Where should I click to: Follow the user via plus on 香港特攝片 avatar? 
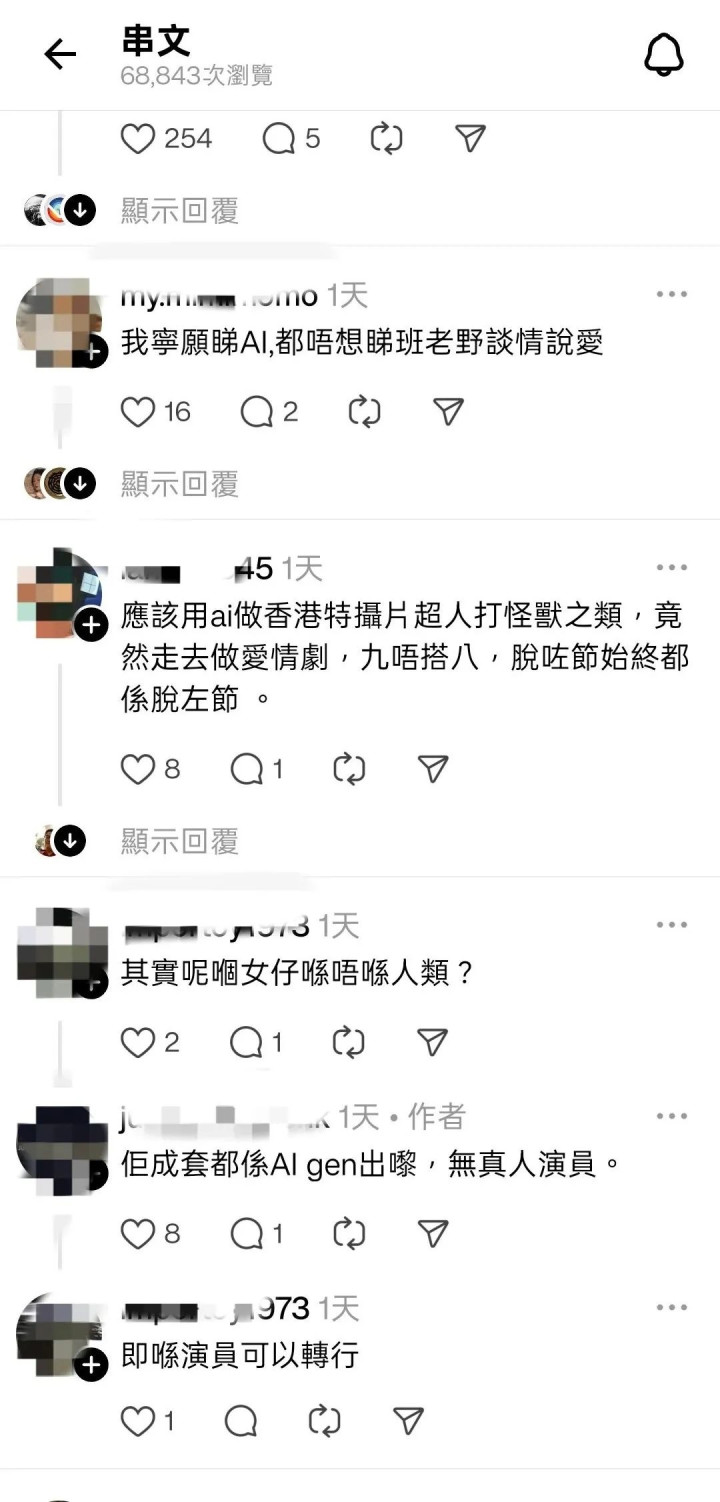91,625
